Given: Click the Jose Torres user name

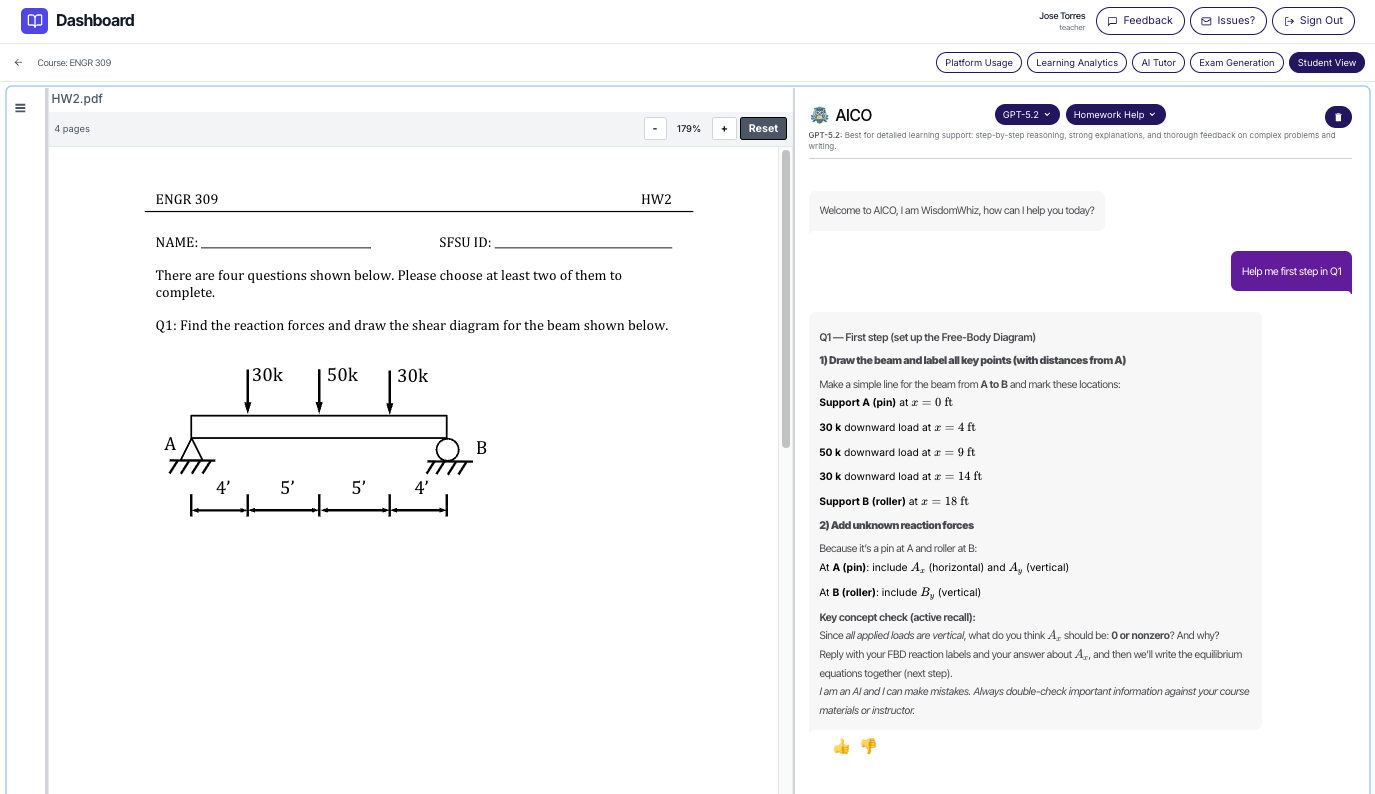Looking at the screenshot, I should tap(1062, 16).
